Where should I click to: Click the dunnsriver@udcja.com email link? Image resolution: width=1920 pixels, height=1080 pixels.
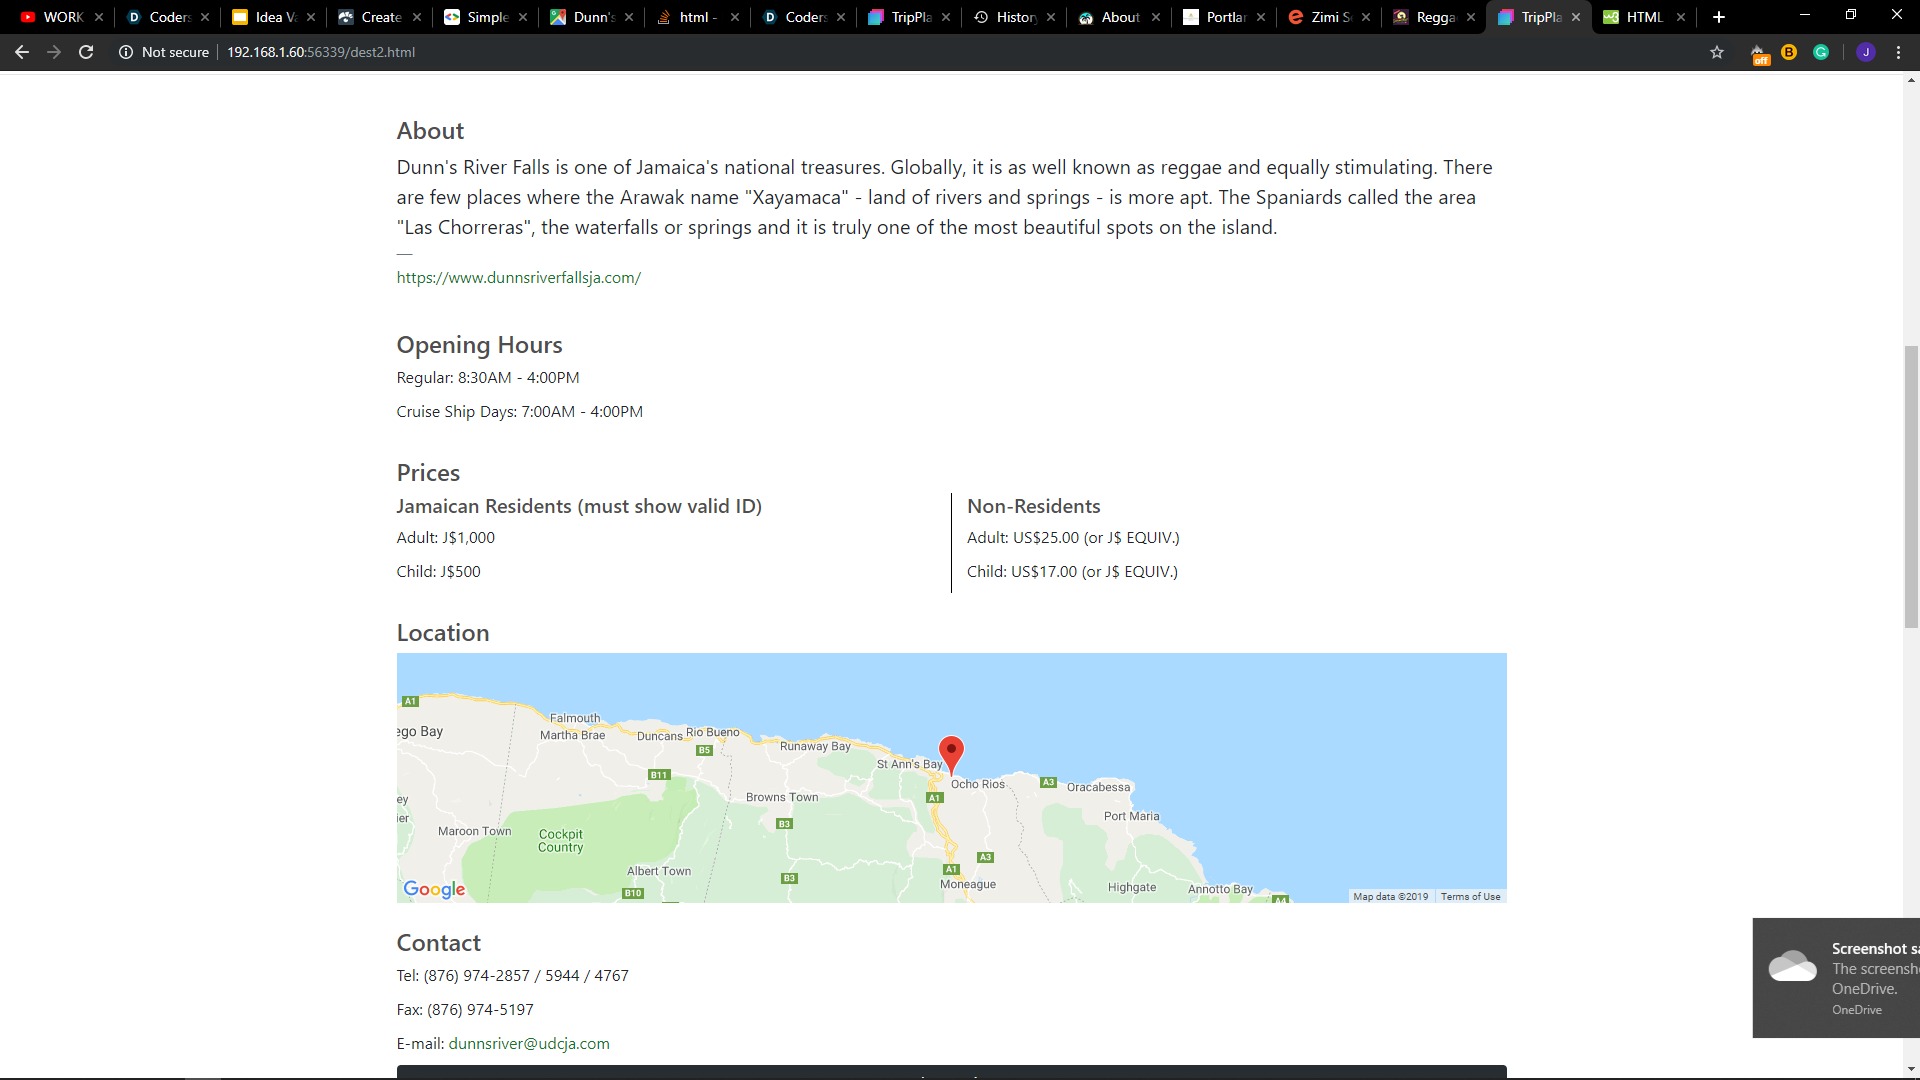point(528,1043)
